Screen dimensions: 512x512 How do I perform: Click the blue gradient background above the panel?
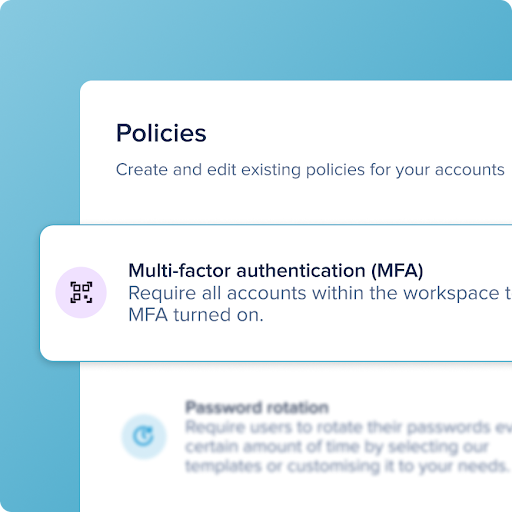(x=256, y=40)
